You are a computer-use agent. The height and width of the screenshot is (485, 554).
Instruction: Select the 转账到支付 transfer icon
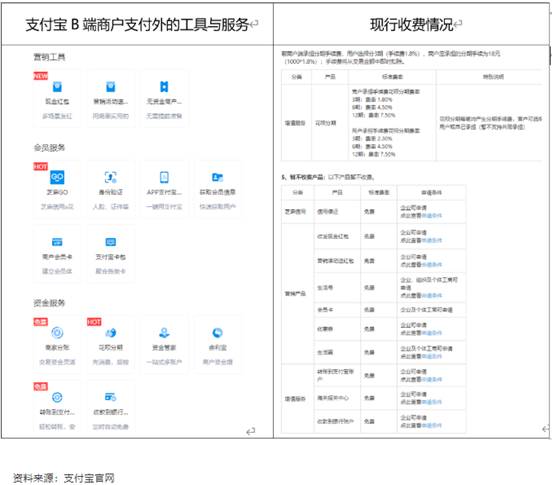point(57,397)
